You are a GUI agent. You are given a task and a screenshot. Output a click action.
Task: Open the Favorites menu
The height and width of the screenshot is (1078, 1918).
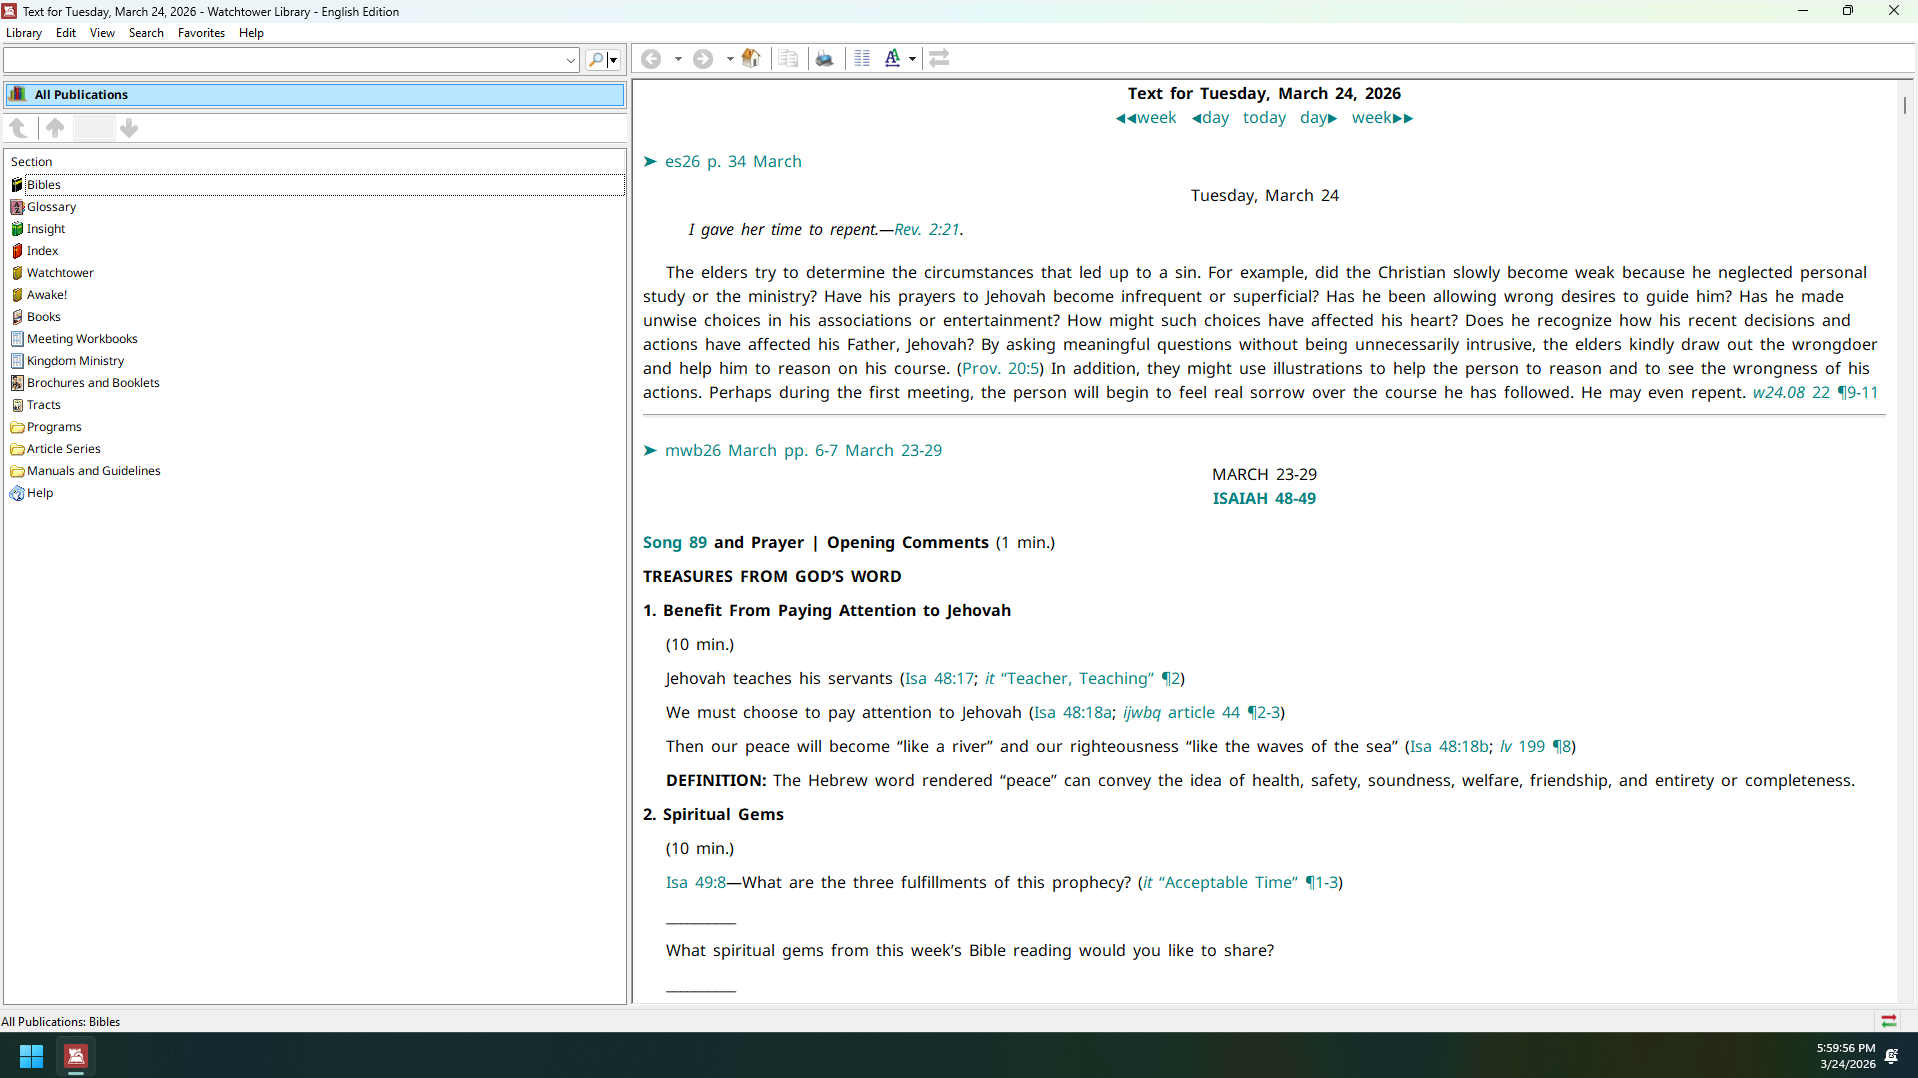point(201,33)
